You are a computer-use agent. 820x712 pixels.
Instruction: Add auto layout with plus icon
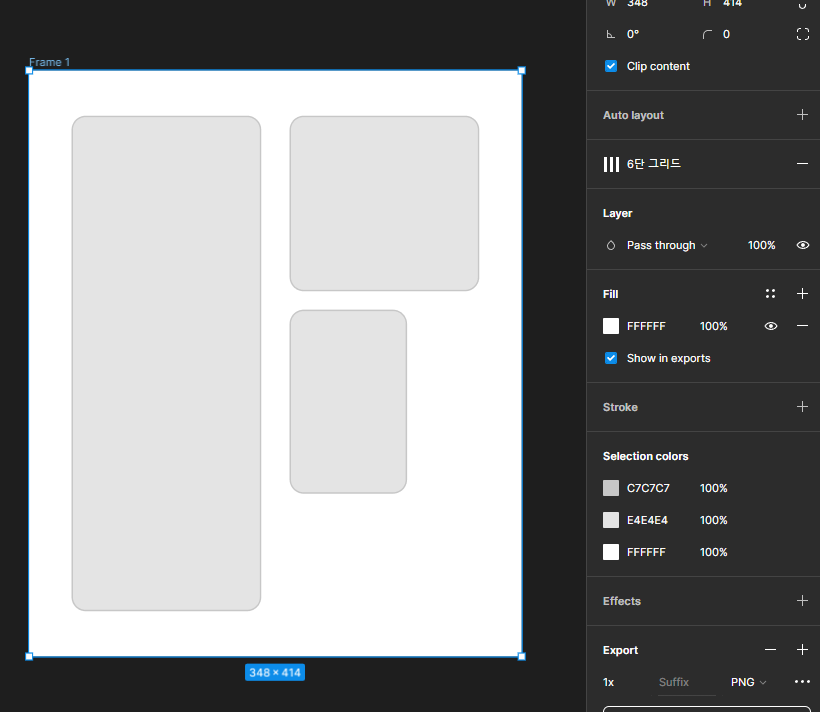pos(802,115)
